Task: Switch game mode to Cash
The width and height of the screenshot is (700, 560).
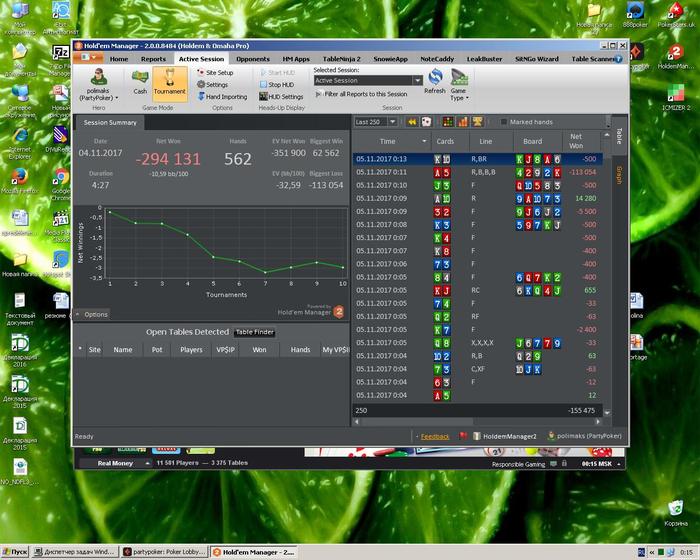Action: (140, 82)
